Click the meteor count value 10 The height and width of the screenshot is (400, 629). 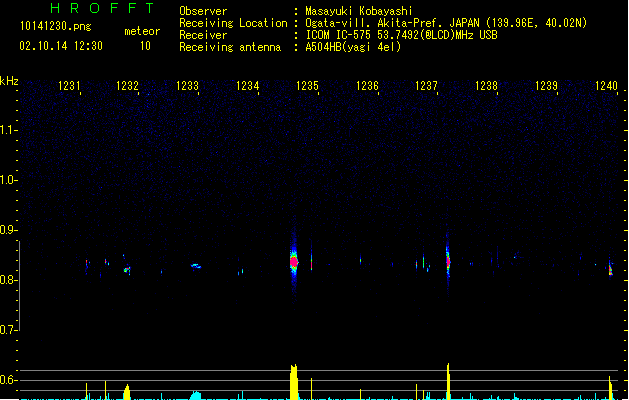point(145,46)
